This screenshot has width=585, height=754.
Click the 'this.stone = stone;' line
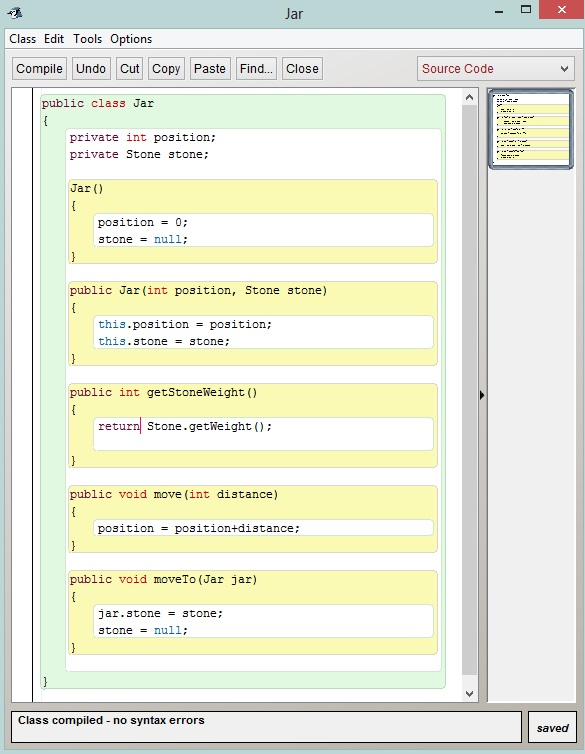[164, 341]
